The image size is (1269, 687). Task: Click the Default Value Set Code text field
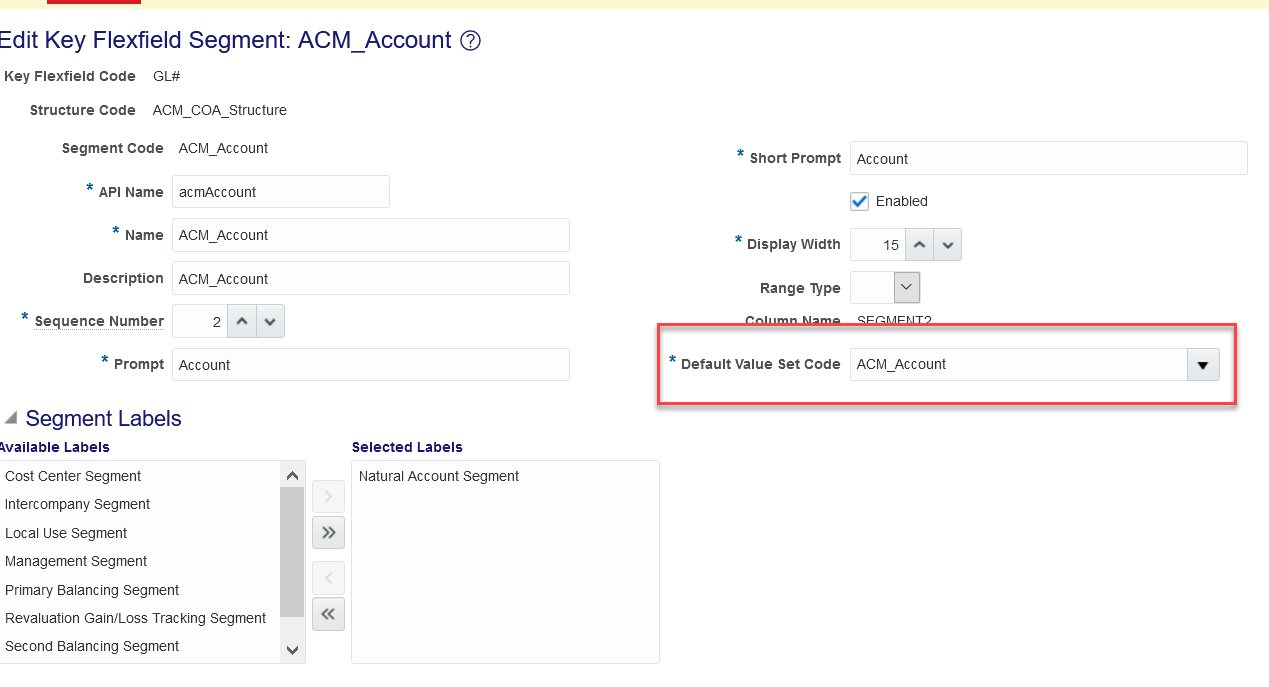pos(1018,365)
